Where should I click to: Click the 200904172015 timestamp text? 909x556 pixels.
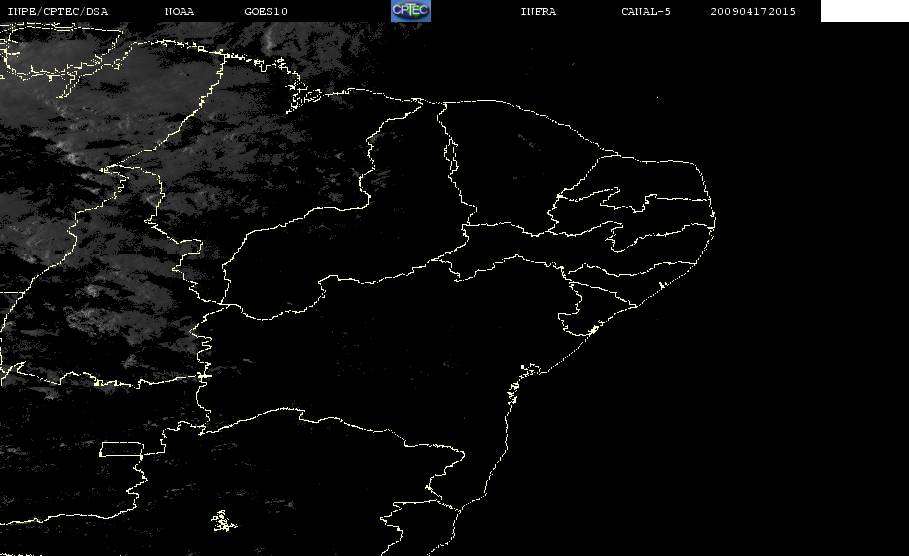point(753,12)
